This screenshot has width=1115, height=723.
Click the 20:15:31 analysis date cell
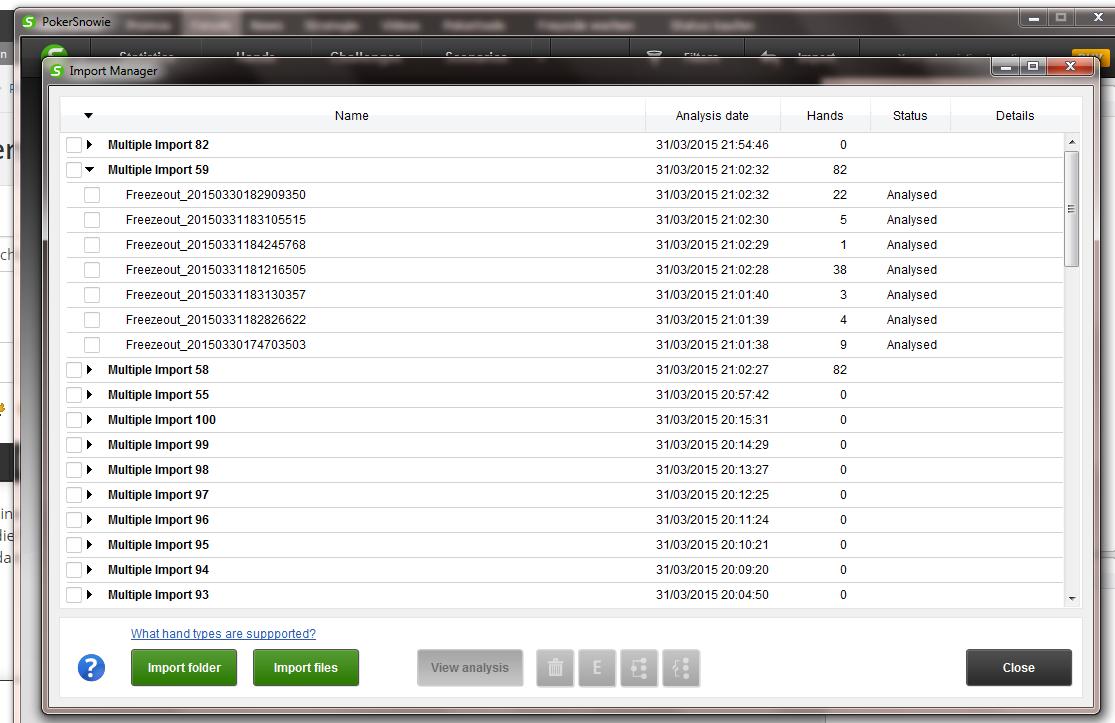pos(712,419)
